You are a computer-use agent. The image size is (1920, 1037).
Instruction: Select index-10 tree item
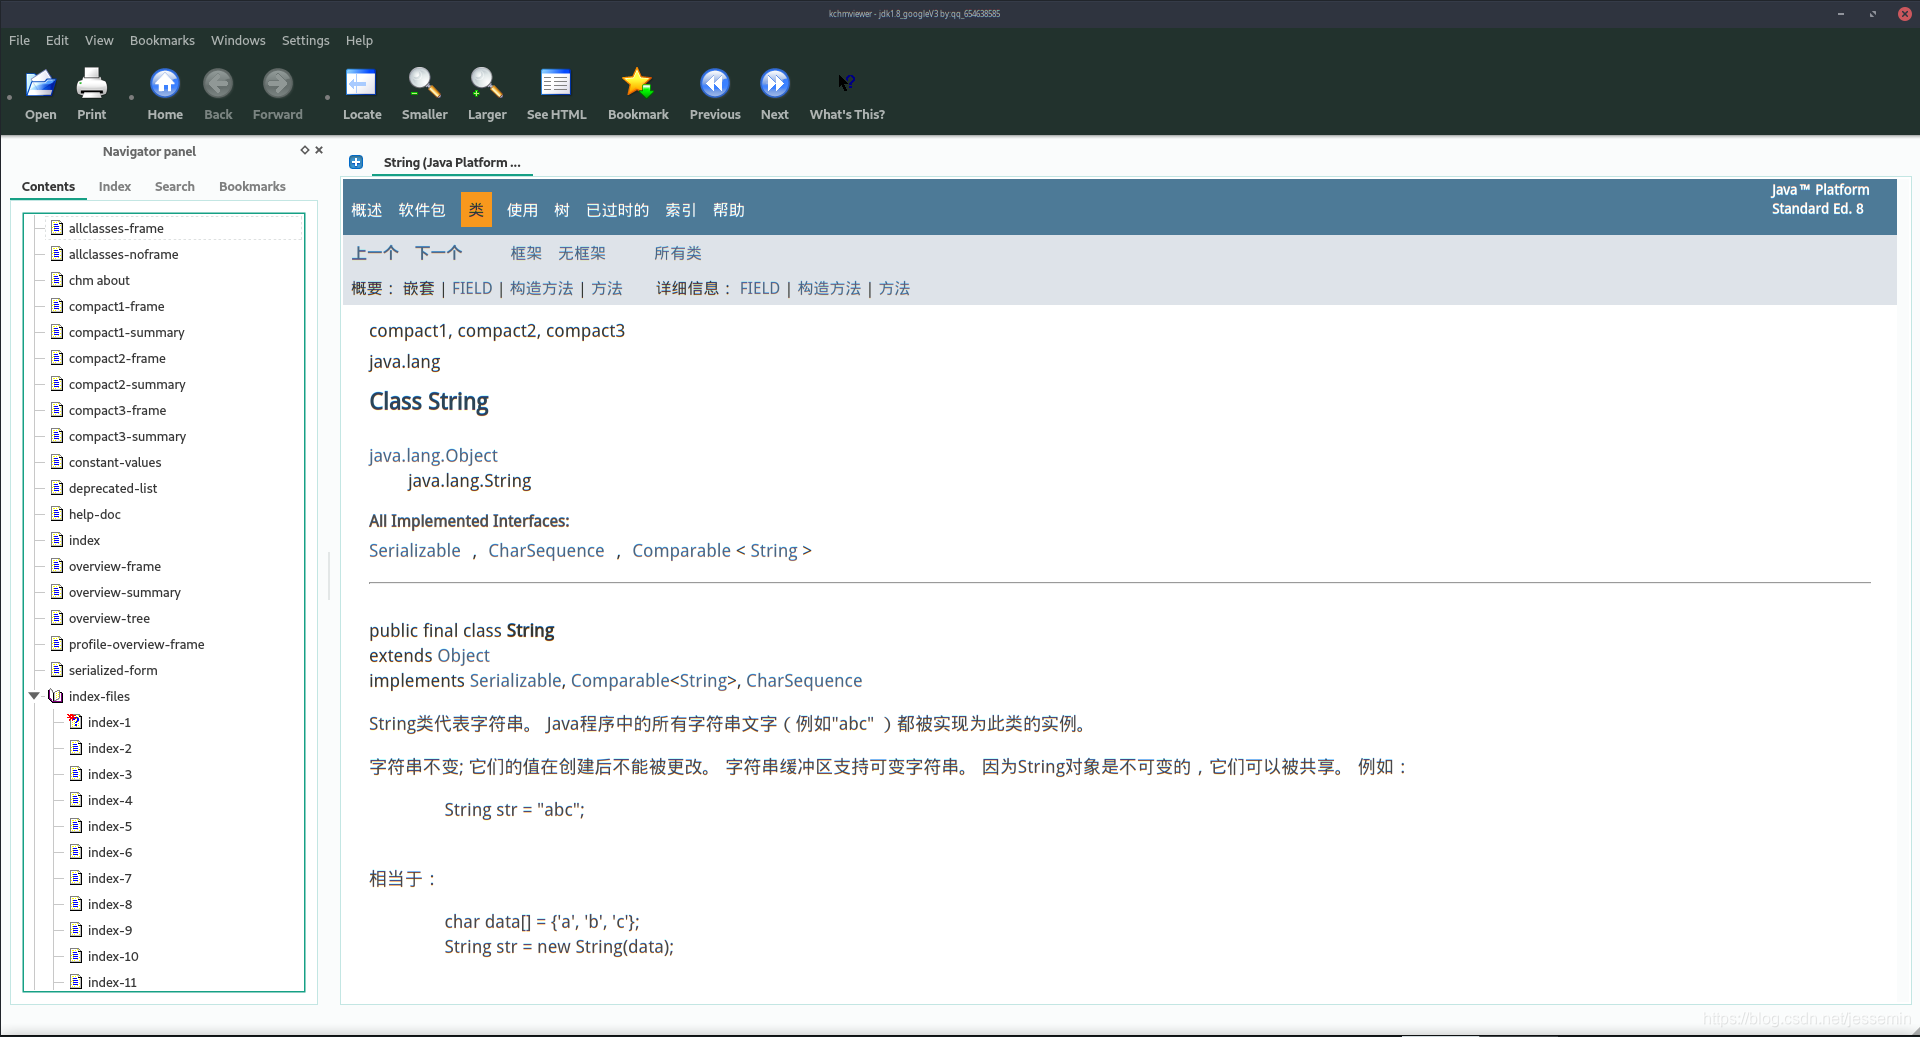tap(113, 956)
